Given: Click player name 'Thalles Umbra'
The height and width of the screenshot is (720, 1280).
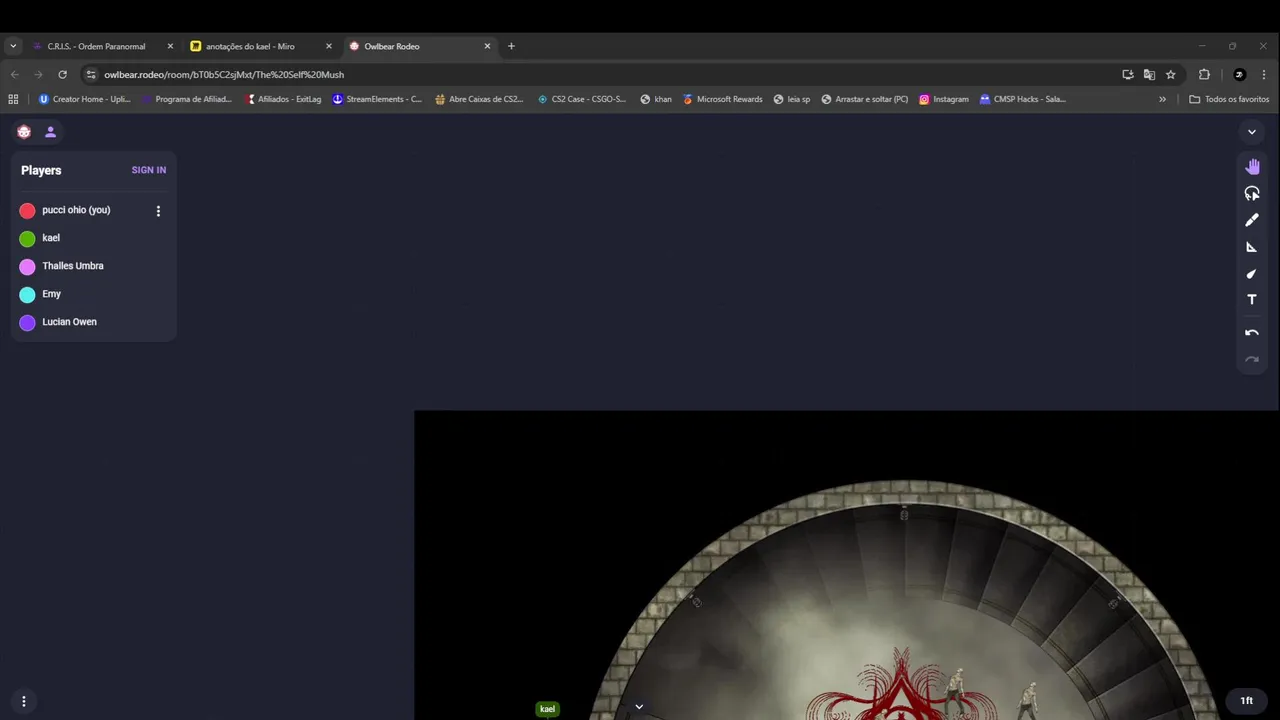Looking at the screenshot, I should point(73,266).
